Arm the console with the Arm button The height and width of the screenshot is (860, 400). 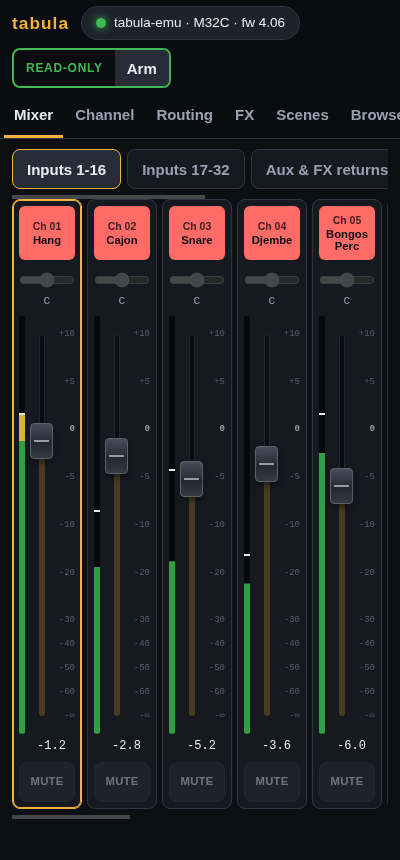pos(142,69)
